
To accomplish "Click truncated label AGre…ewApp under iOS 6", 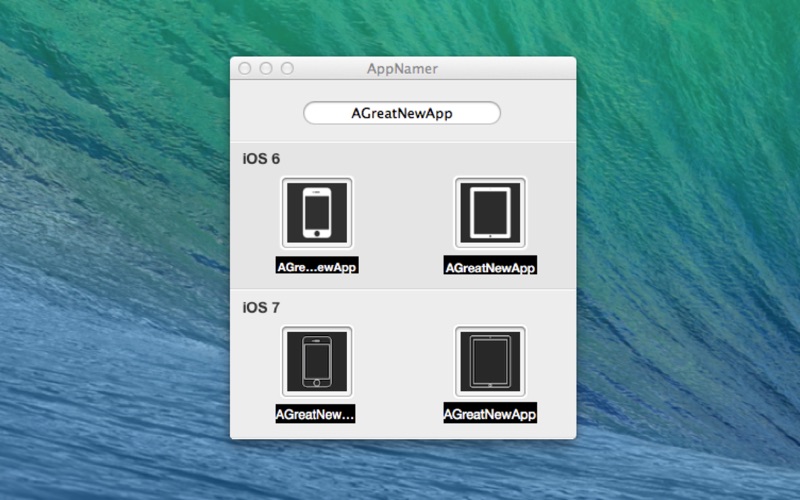I will pos(317,265).
